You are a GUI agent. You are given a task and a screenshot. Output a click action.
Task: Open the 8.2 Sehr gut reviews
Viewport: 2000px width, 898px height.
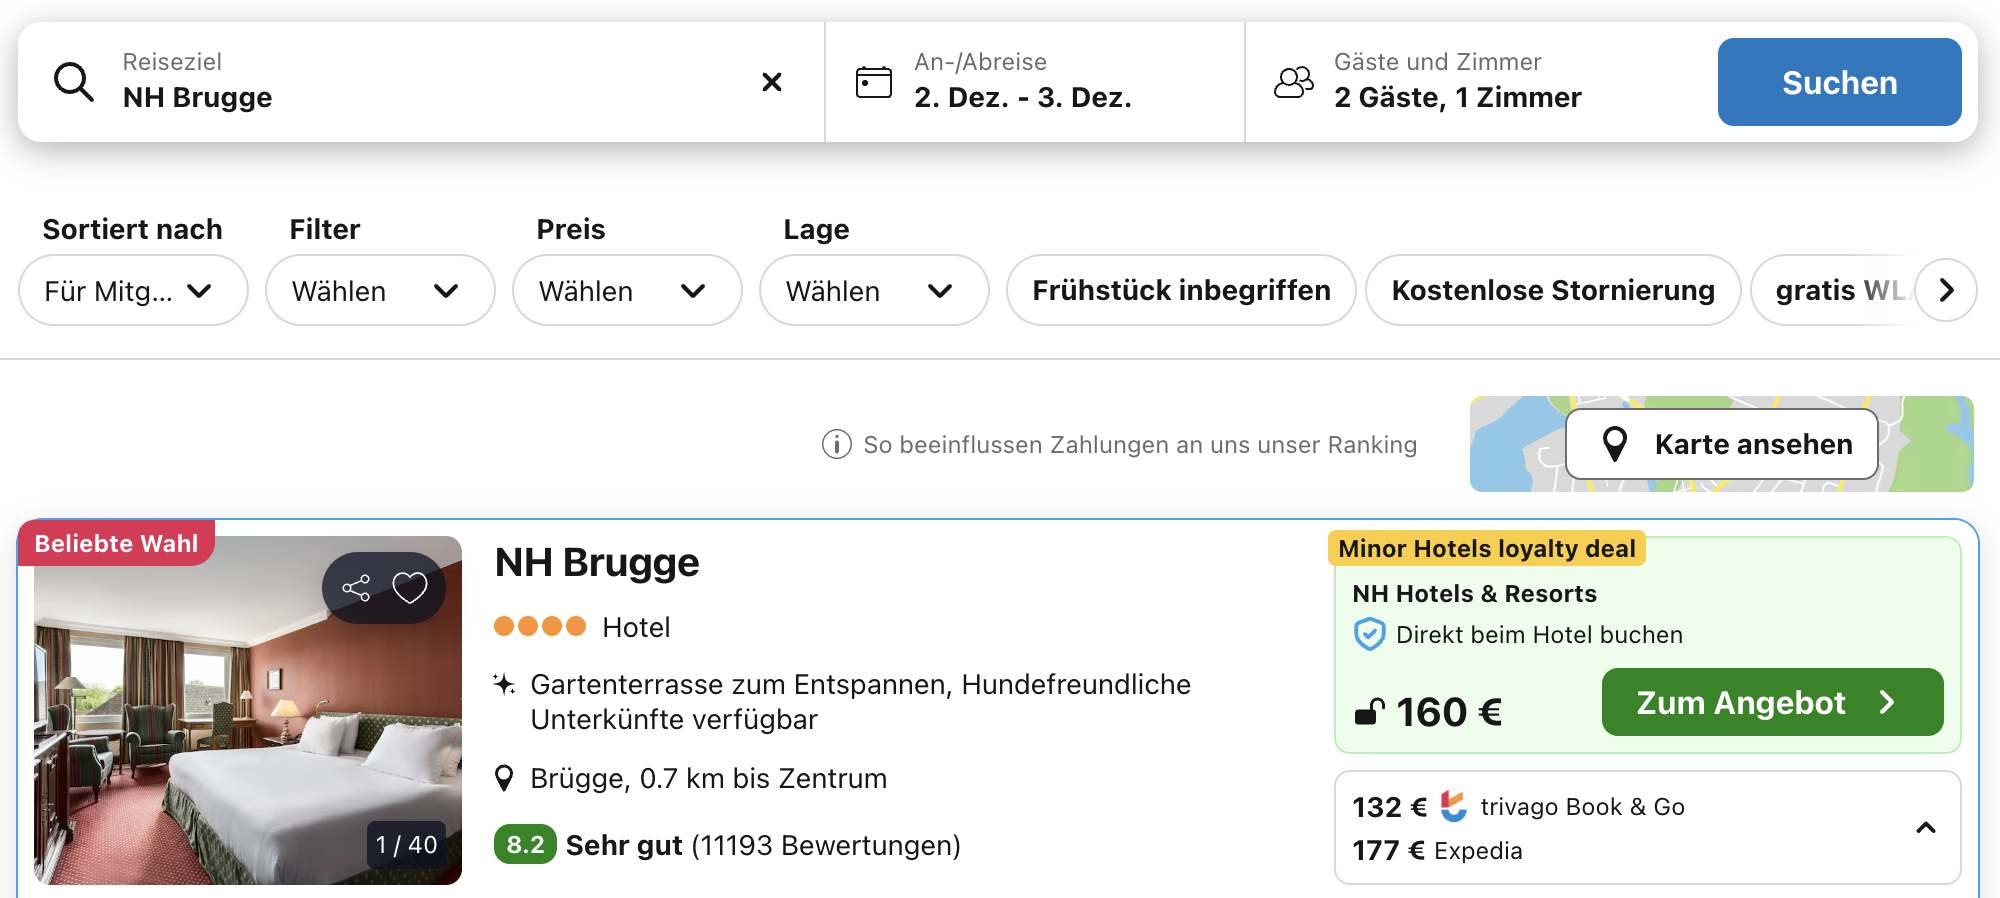coord(727,845)
